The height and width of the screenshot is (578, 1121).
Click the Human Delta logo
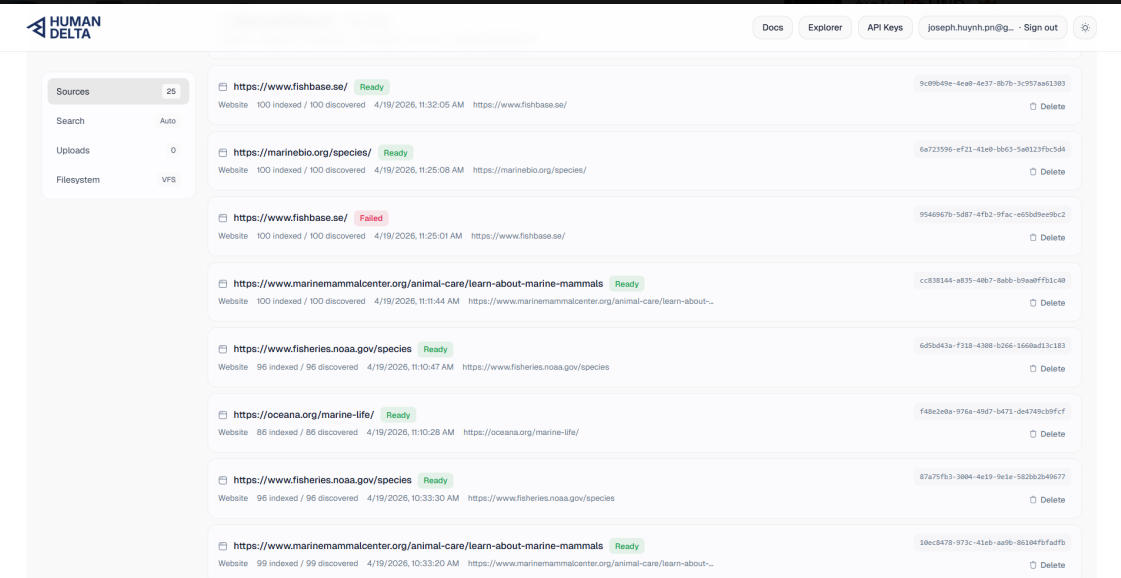tap(64, 27)
